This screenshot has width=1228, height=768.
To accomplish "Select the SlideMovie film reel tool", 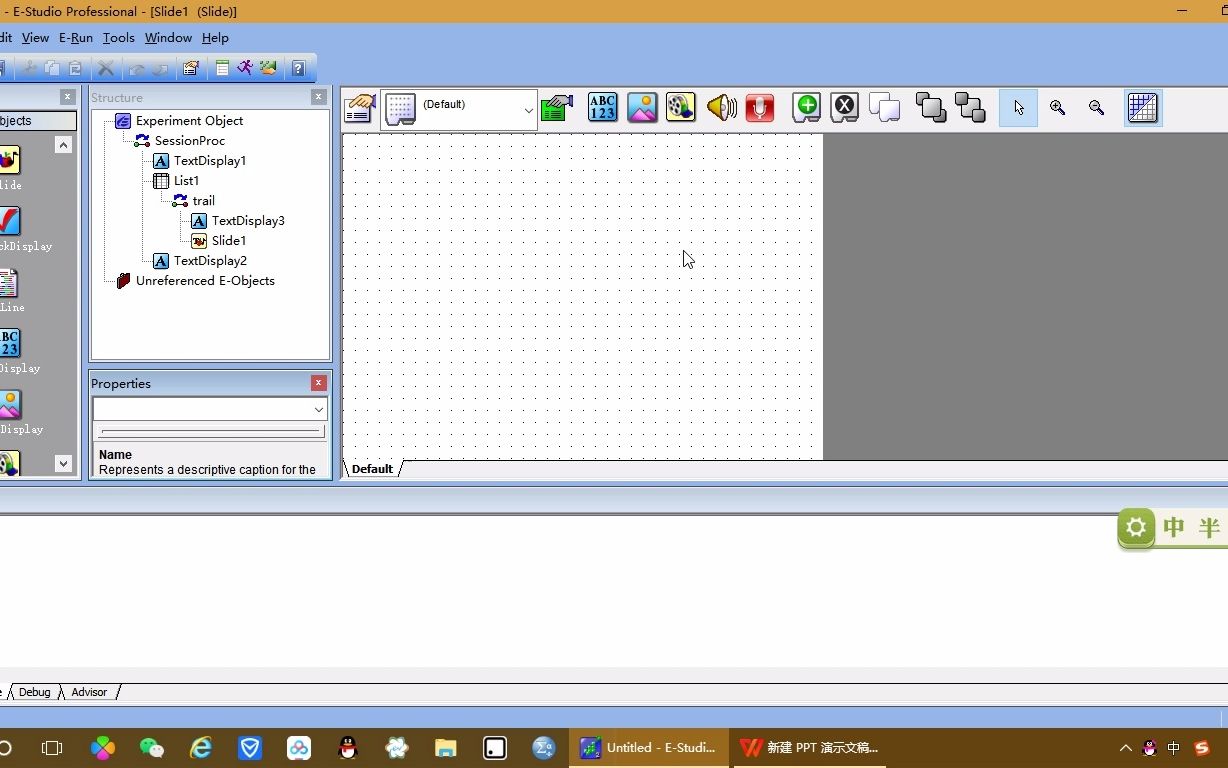I will [x=681, y=108].
